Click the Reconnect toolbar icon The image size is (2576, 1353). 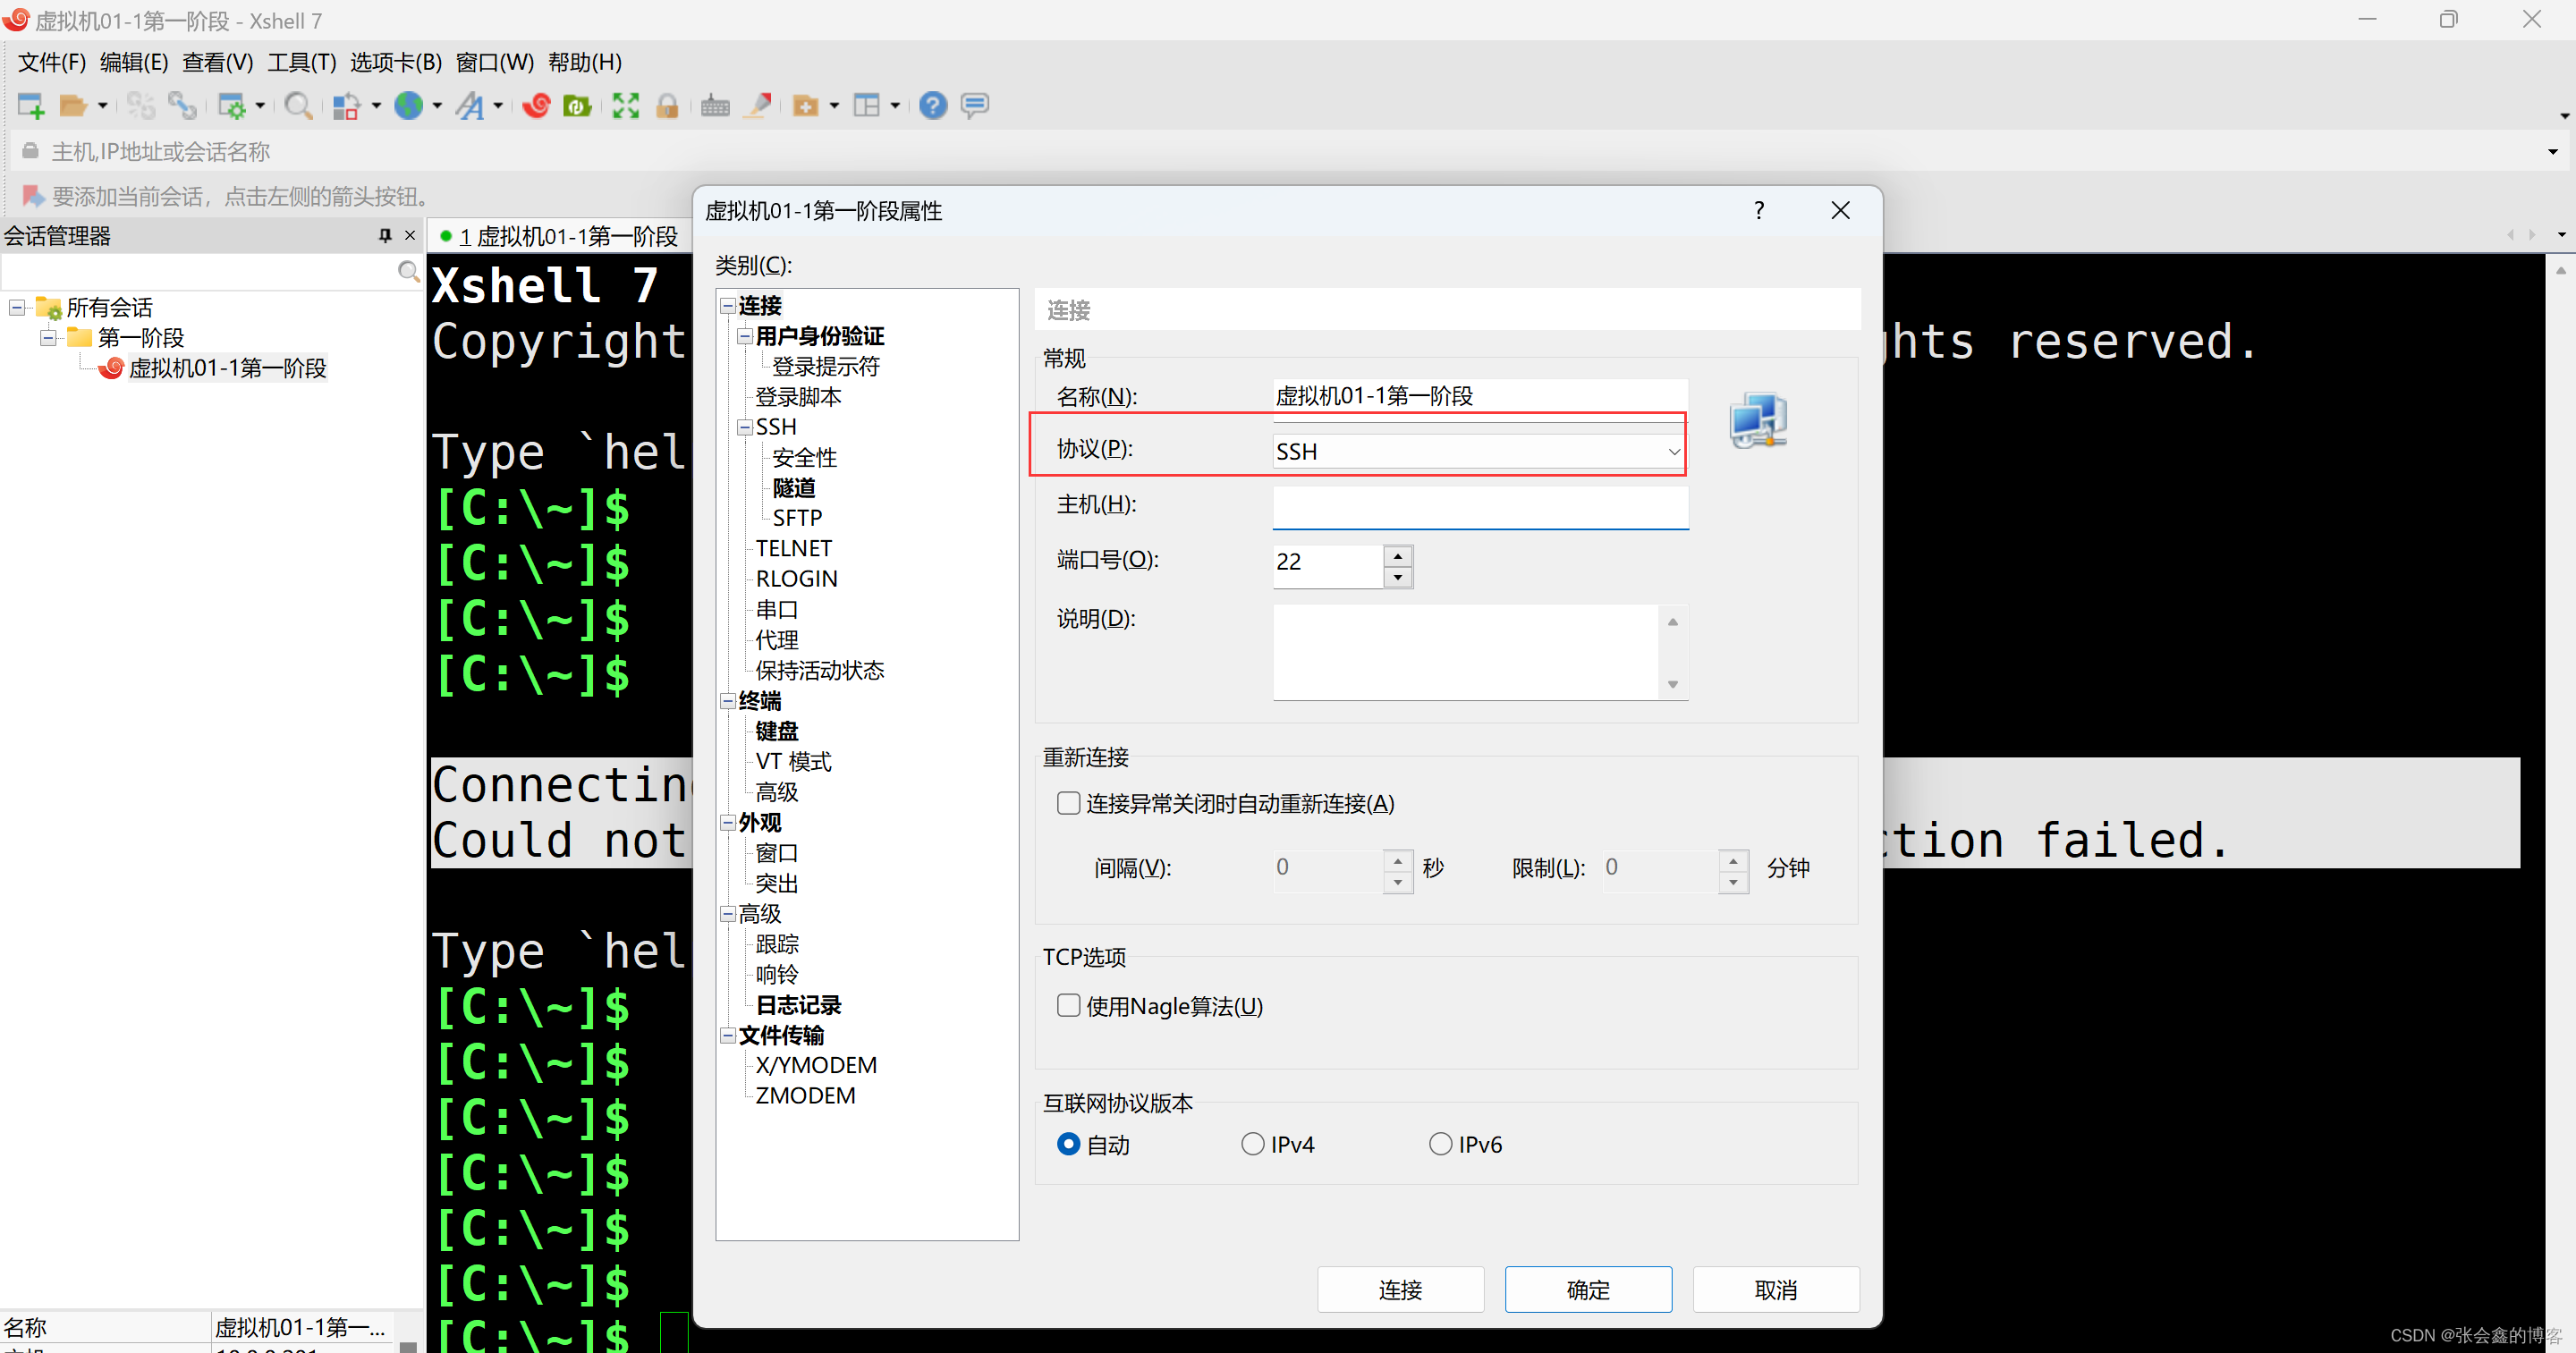182,105
